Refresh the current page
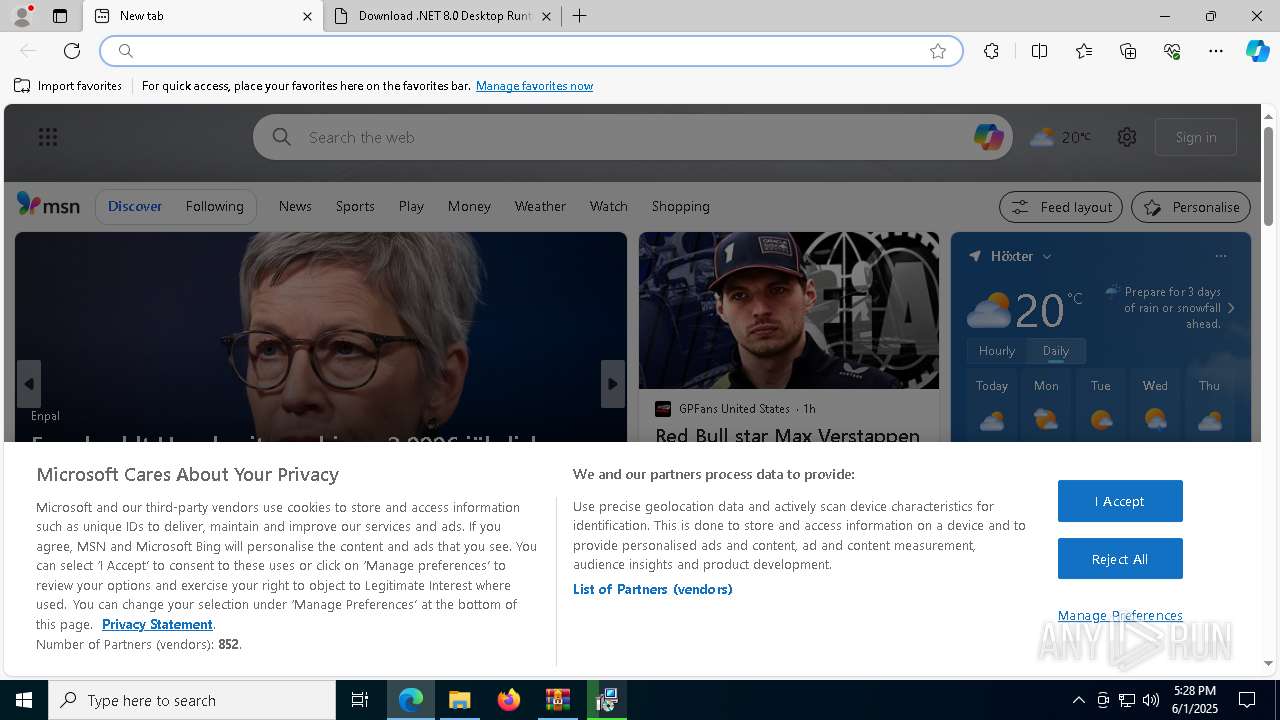Image resolution: width=1280 pixels, height=720 pixels. tap(72, 51)
